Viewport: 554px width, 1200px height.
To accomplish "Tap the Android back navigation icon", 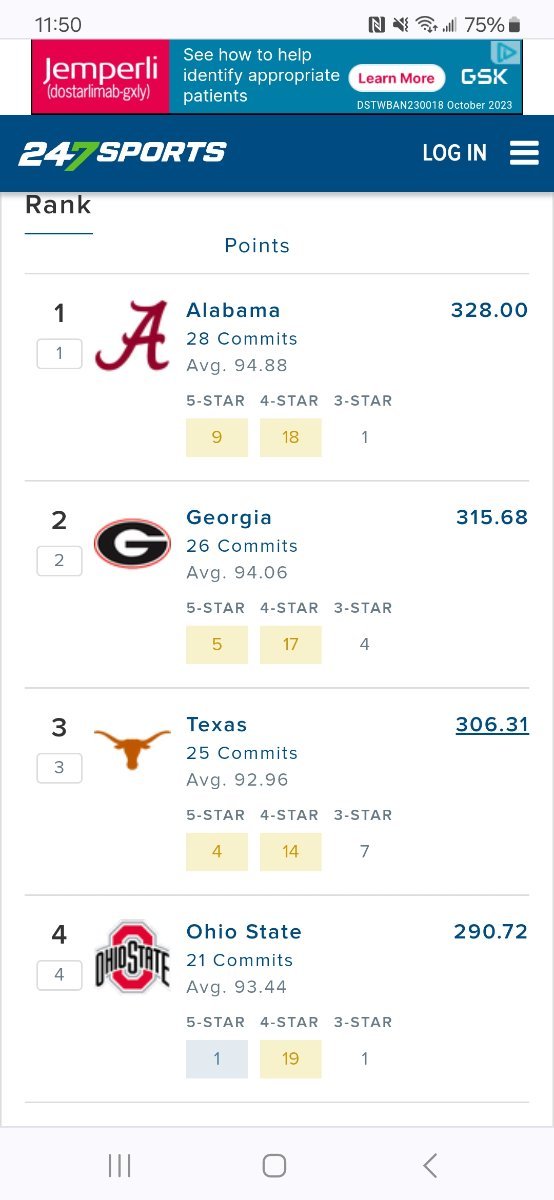I will click(430, 1165).
